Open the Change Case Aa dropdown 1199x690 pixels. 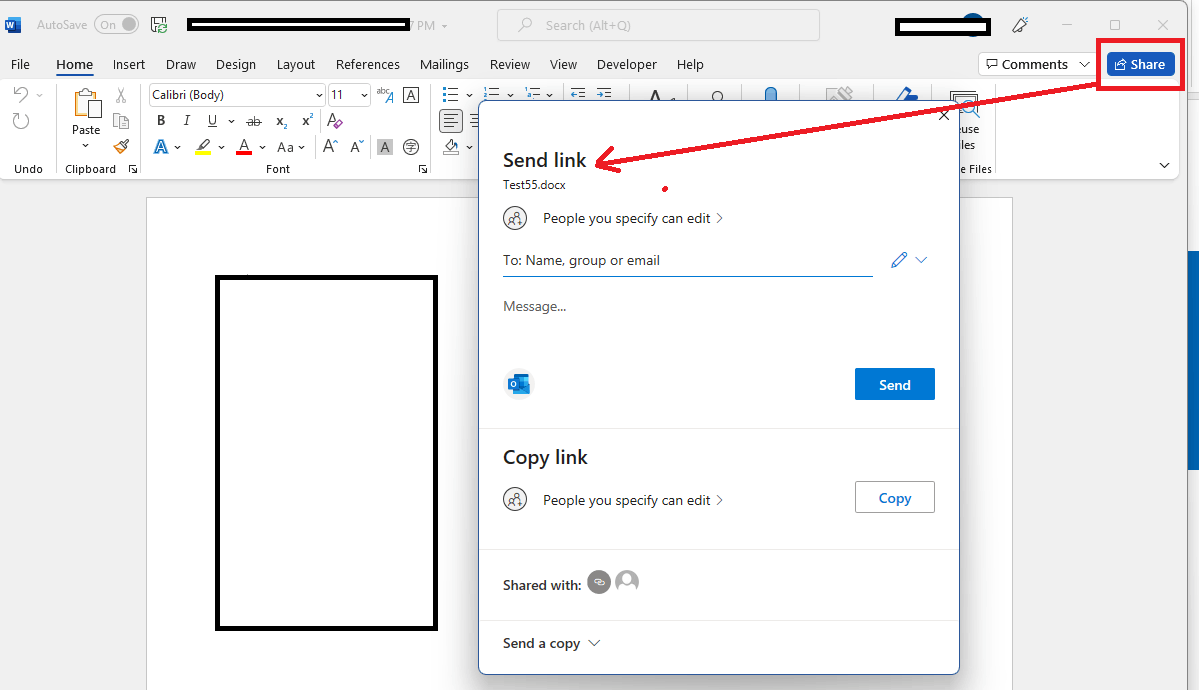tap(291, 147)
